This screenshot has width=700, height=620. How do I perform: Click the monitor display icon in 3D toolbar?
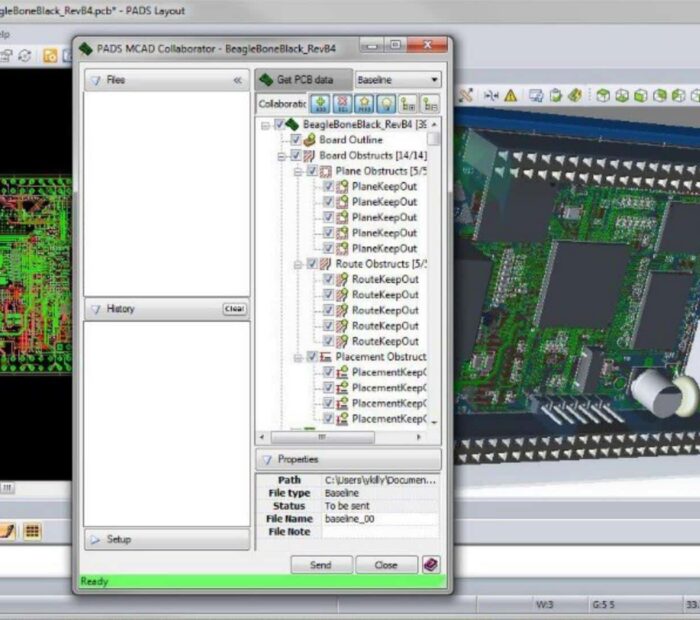536,96
